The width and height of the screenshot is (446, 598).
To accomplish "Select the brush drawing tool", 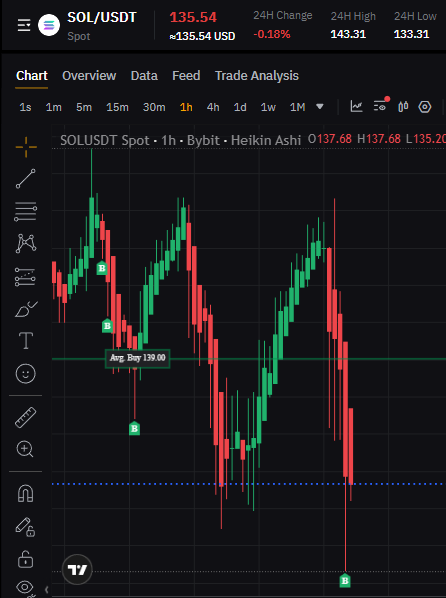I will tap(26, 309).
